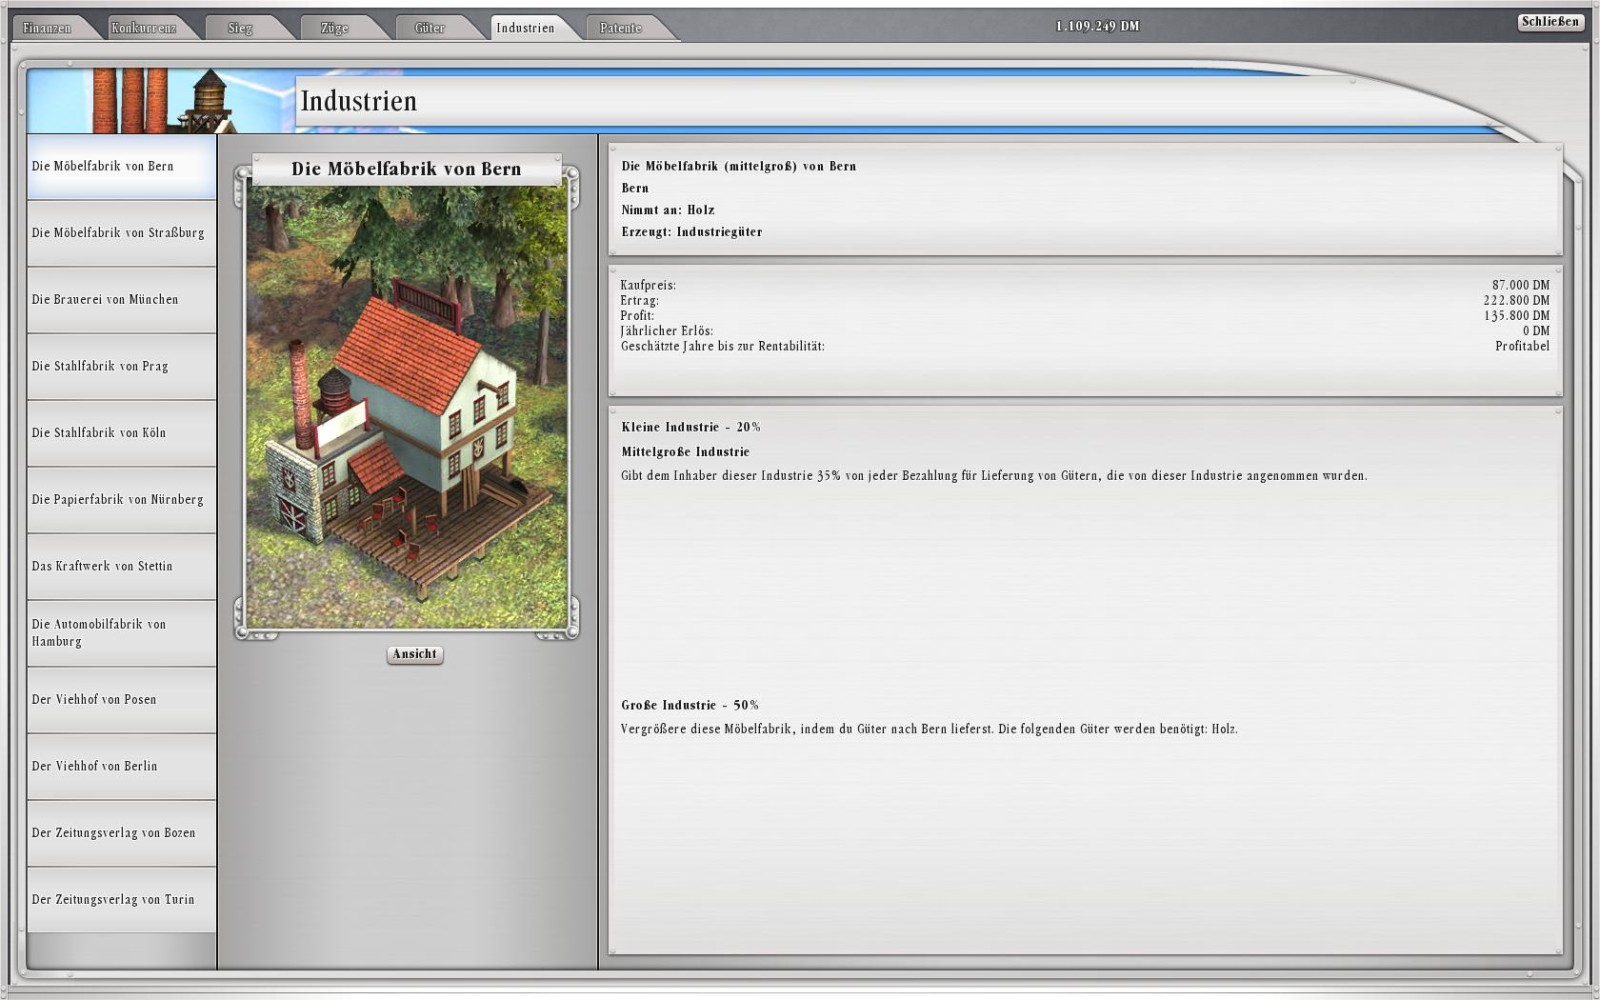Select Der Viehhof von Posen
The image size is (1600, 1000).
[x=120, y=700]
